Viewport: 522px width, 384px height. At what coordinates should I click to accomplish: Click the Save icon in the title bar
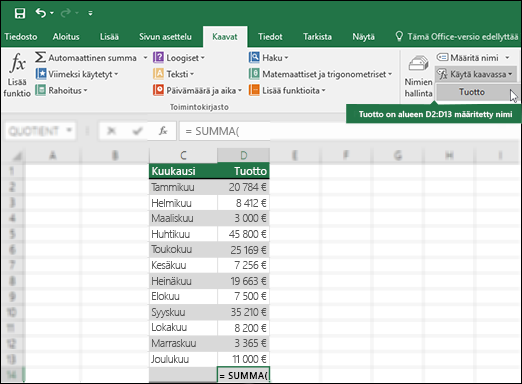point(20,13)
